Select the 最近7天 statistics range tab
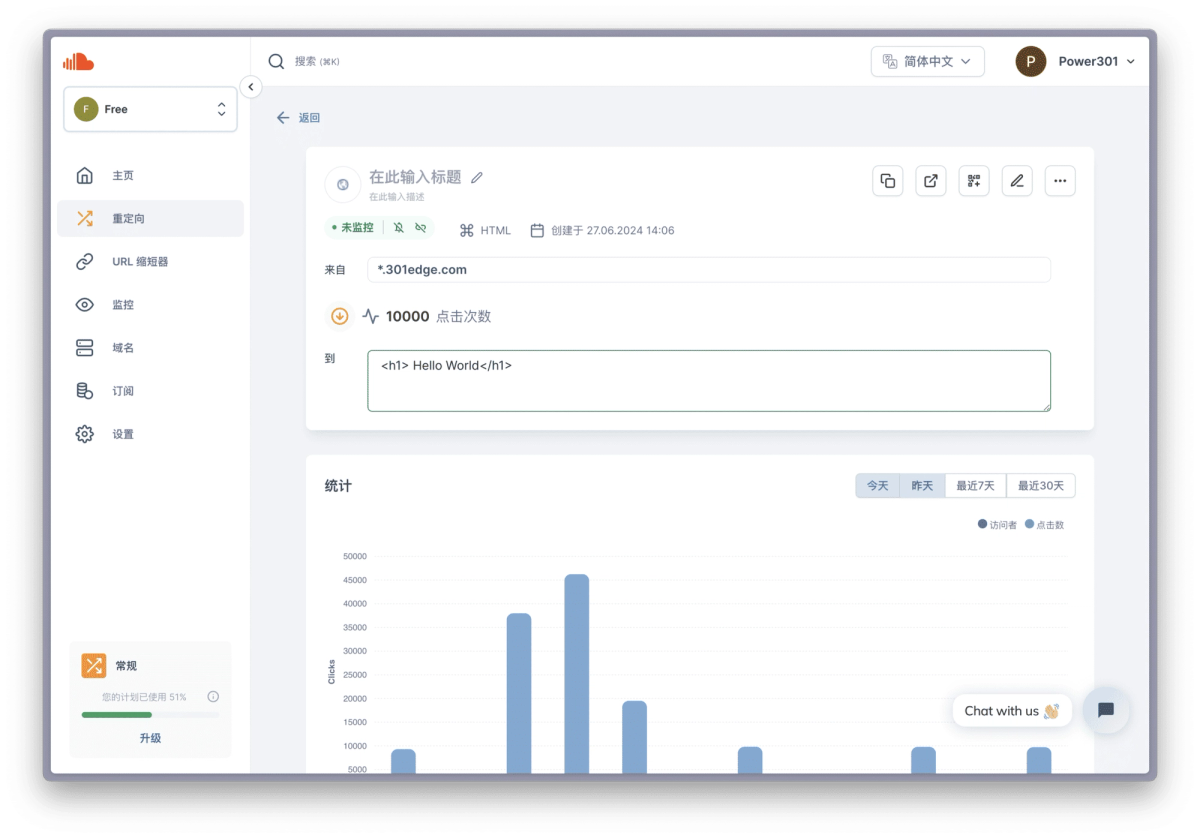 (975, 486)
